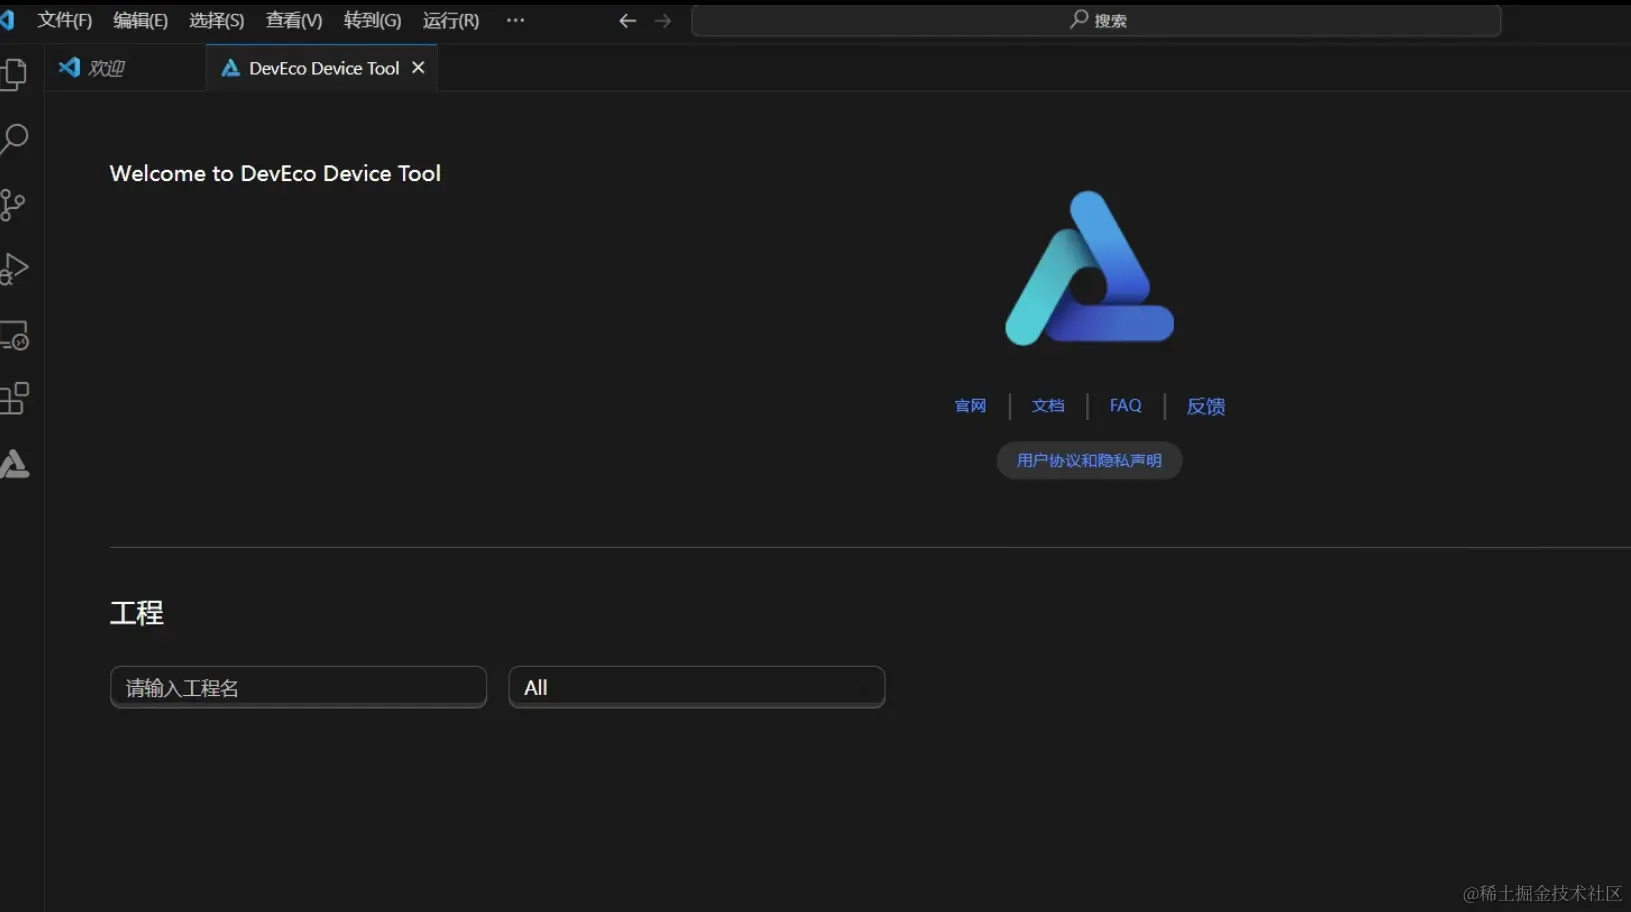Open the 转到(G) menu
Image resolution: width=1631 pixels, height=912 pixels.
[x=372, y=21]
